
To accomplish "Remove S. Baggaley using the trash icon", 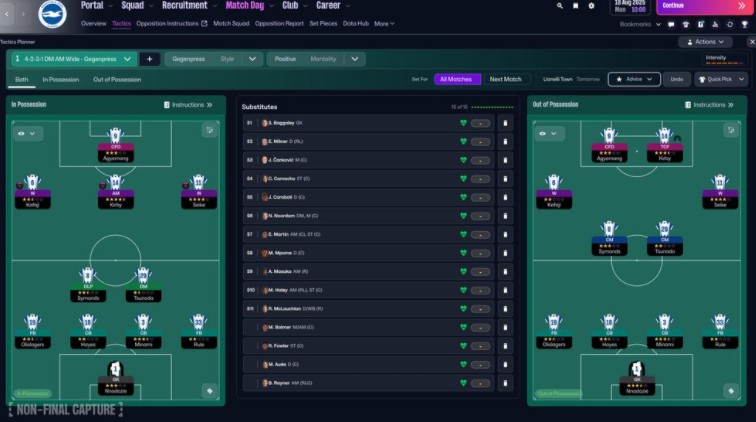I will (505, 123).
